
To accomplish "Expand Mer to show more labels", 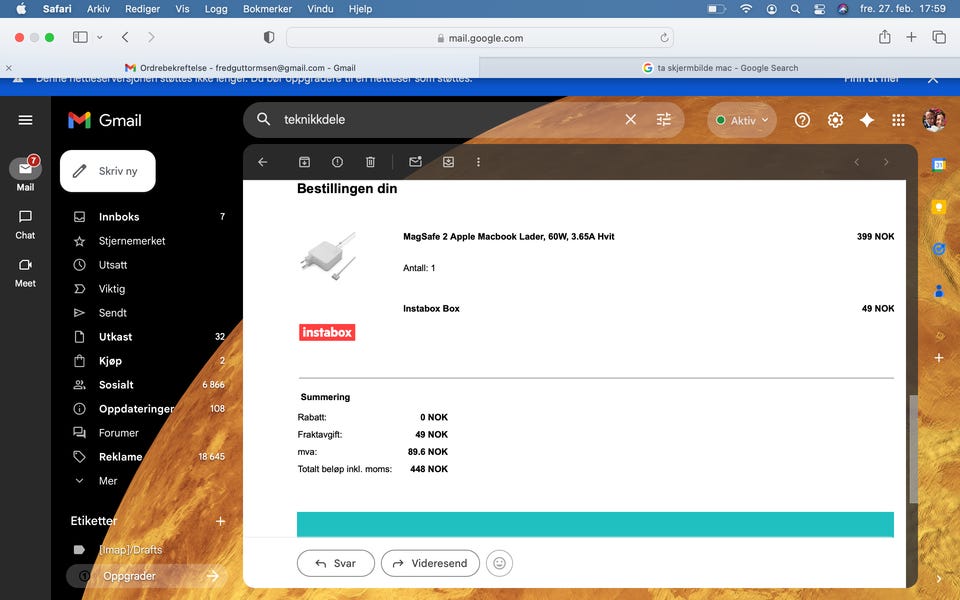I will pos(149,481).
